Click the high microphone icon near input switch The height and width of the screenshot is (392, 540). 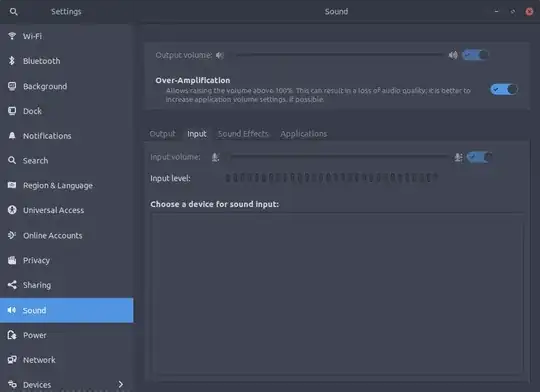(458, 157)
